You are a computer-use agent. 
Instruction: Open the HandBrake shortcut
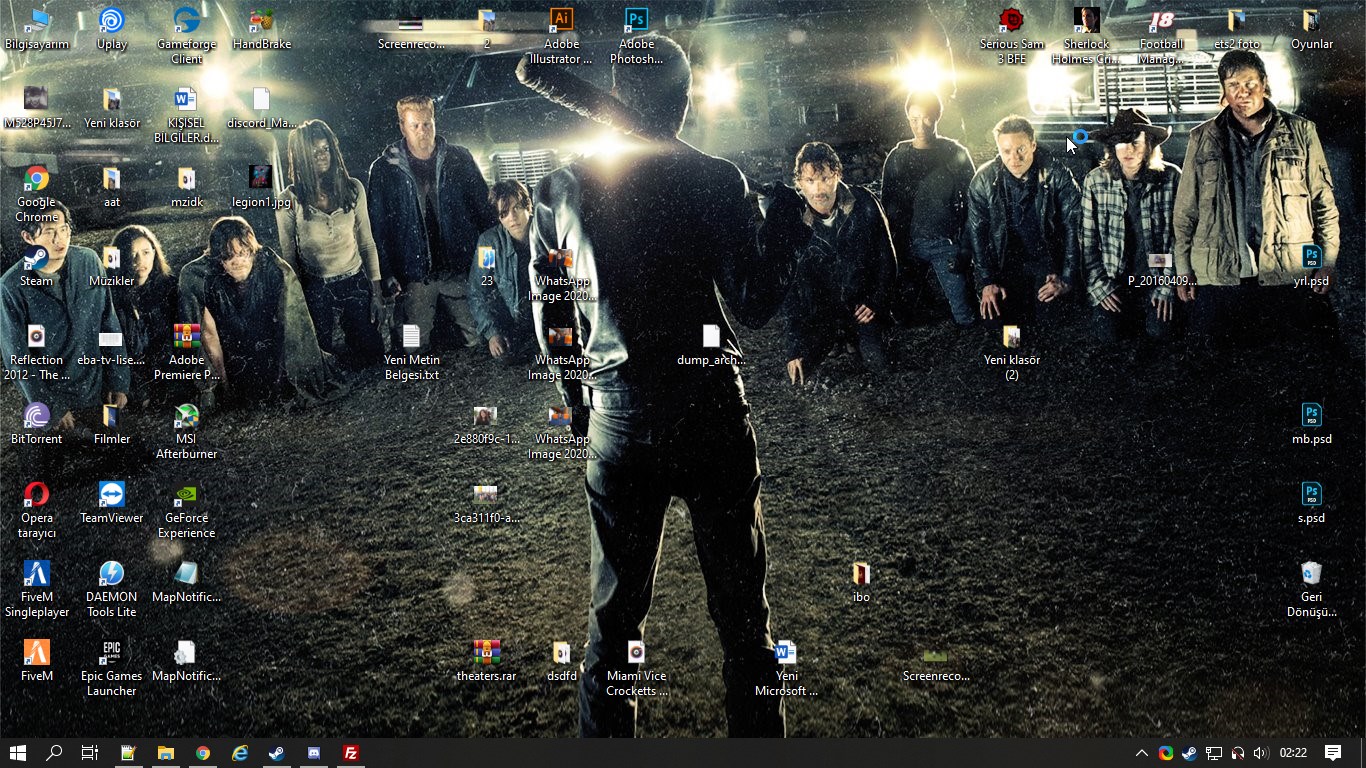tap(261, 29)
